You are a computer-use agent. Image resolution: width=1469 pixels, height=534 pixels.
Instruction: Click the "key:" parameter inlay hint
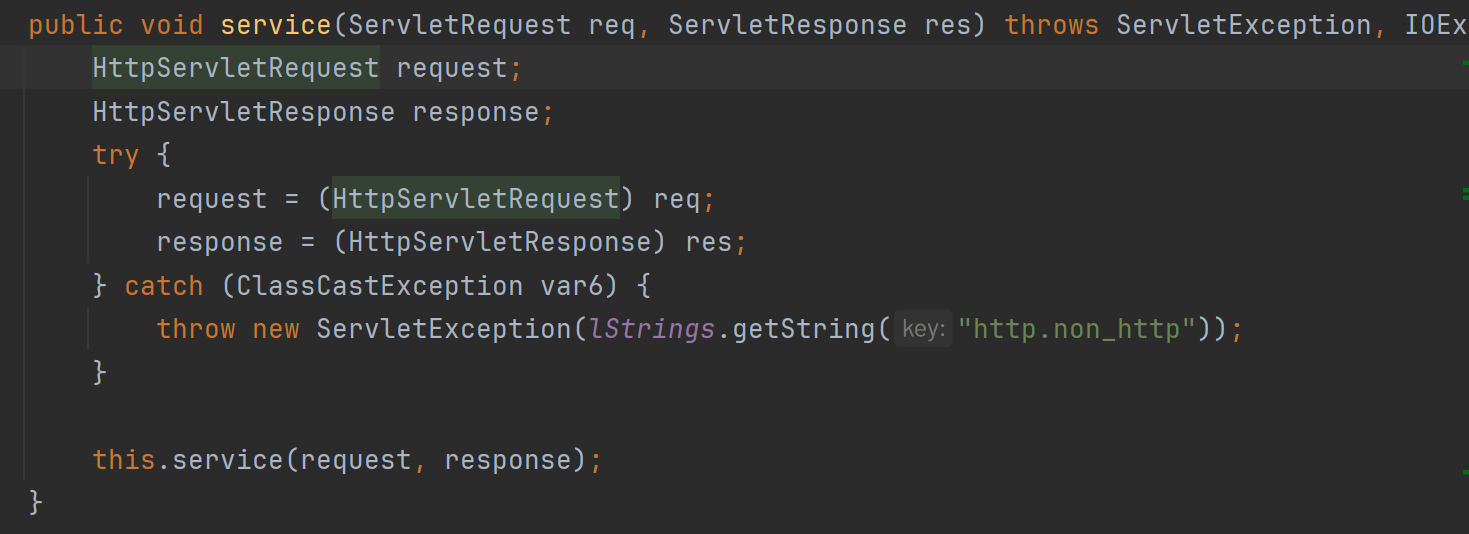923,329
